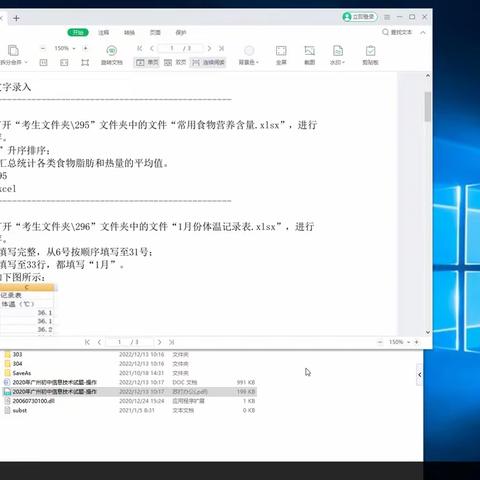Image resolution: width=480 pixels, height=480 pixels.
Task: Select folder 303 in the Explorer window
Action: point(128,354)
